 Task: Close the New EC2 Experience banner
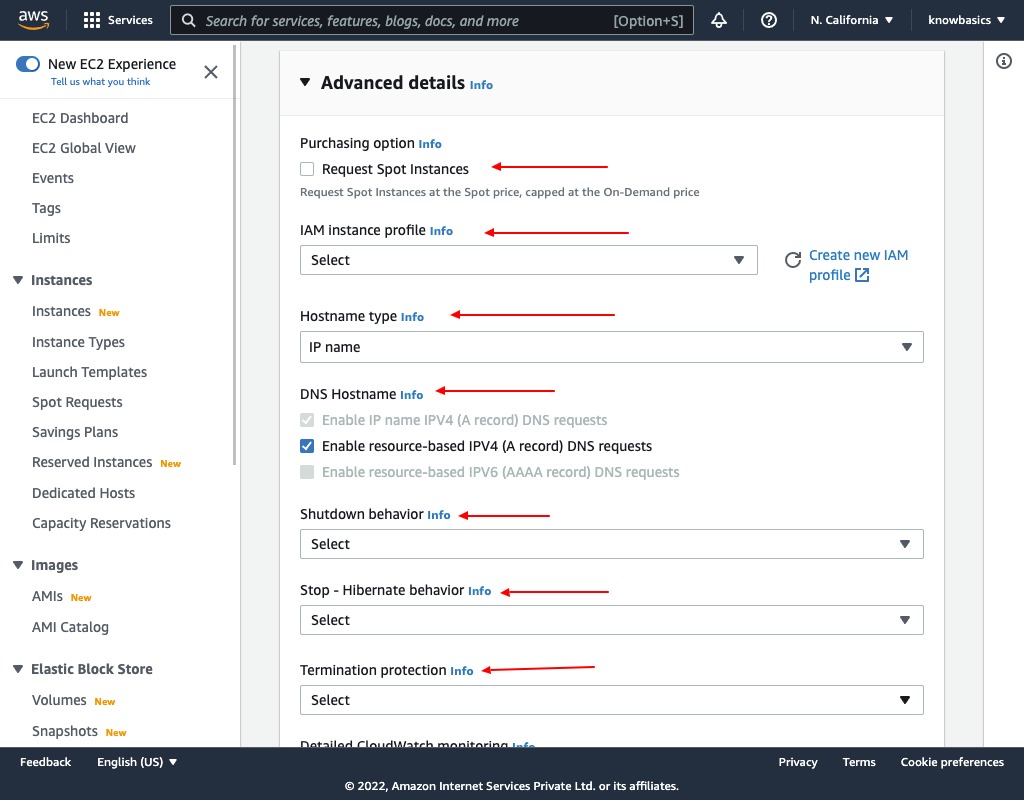point(211,72)
